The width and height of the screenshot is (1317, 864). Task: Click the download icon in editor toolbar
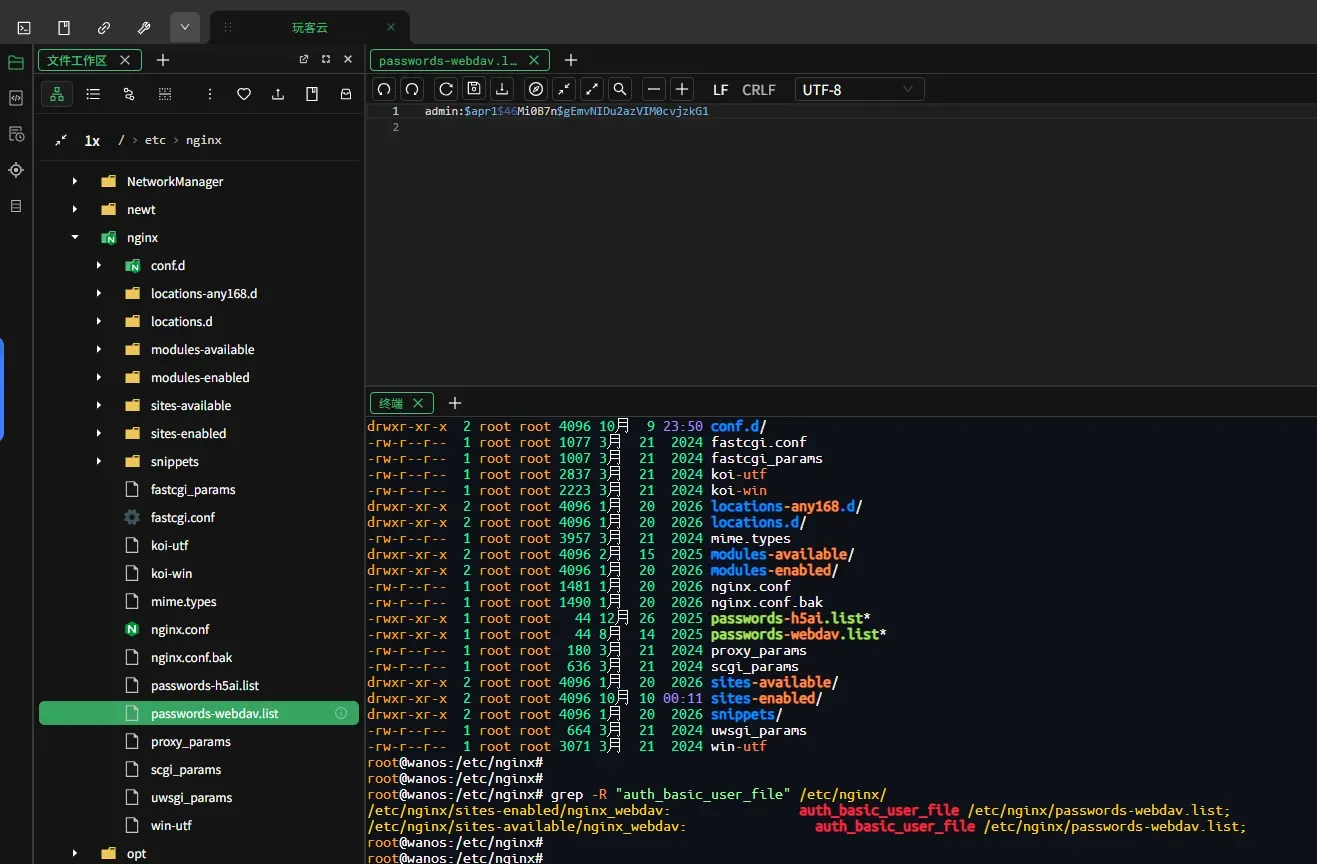click(x=502, y=89)
